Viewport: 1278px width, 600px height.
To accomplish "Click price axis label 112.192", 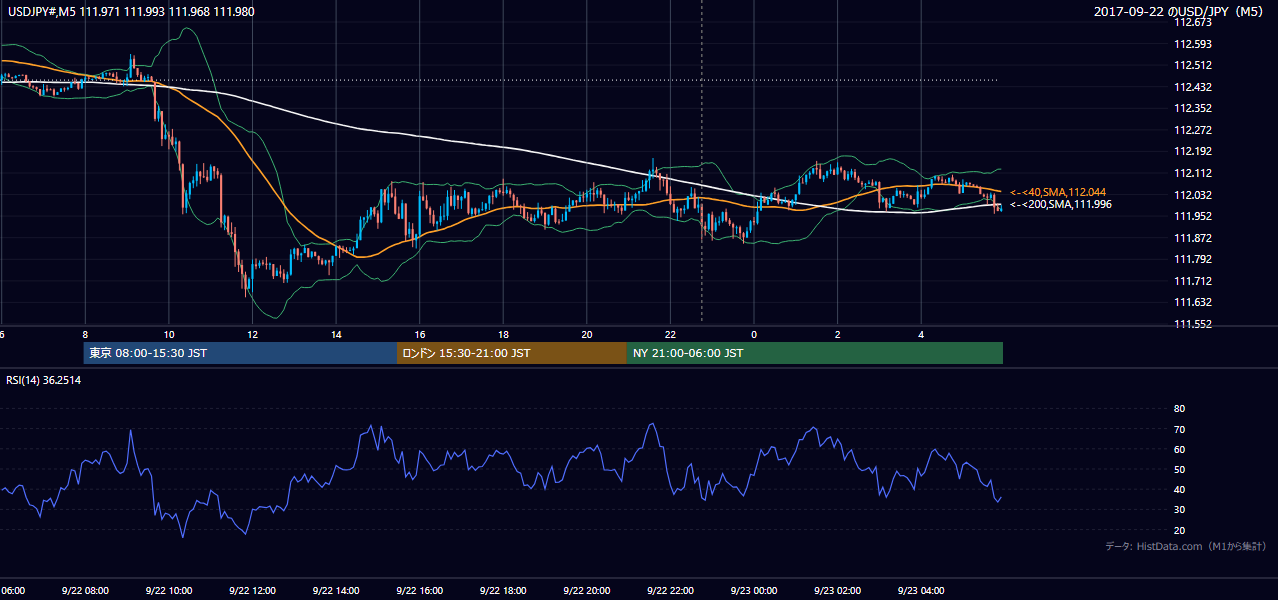I will click(x=1193, y=151).
